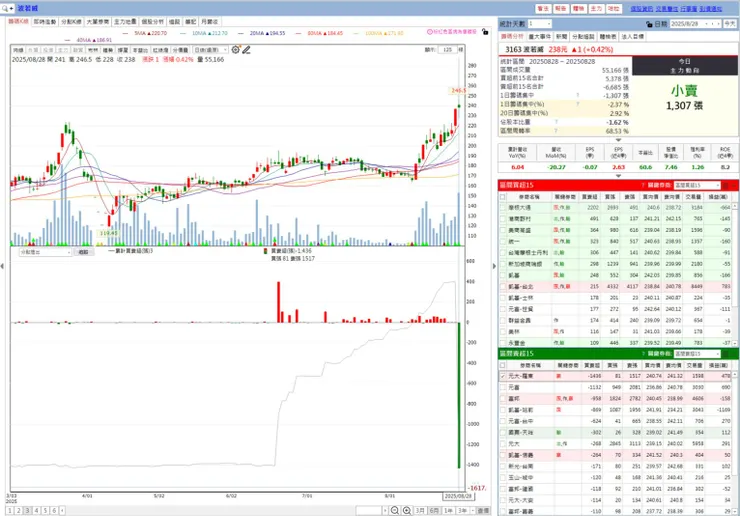
Task: Click the 報告 button in top bar
Action: coord(561,8)
